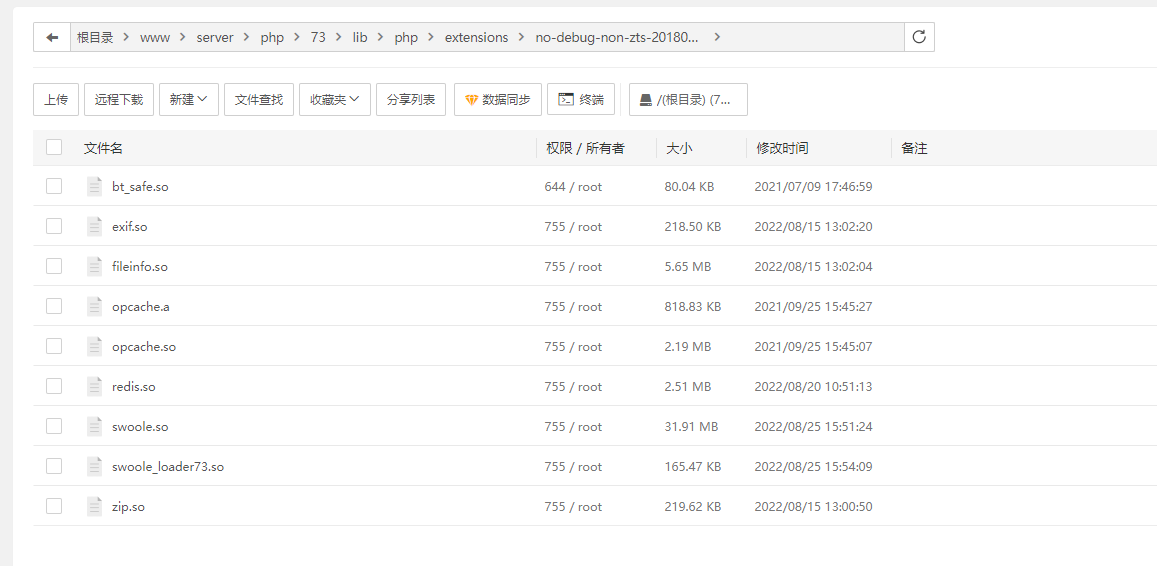Tick the select-all checkbox in header
This screenshot has width=1157, height=566.
54,148
